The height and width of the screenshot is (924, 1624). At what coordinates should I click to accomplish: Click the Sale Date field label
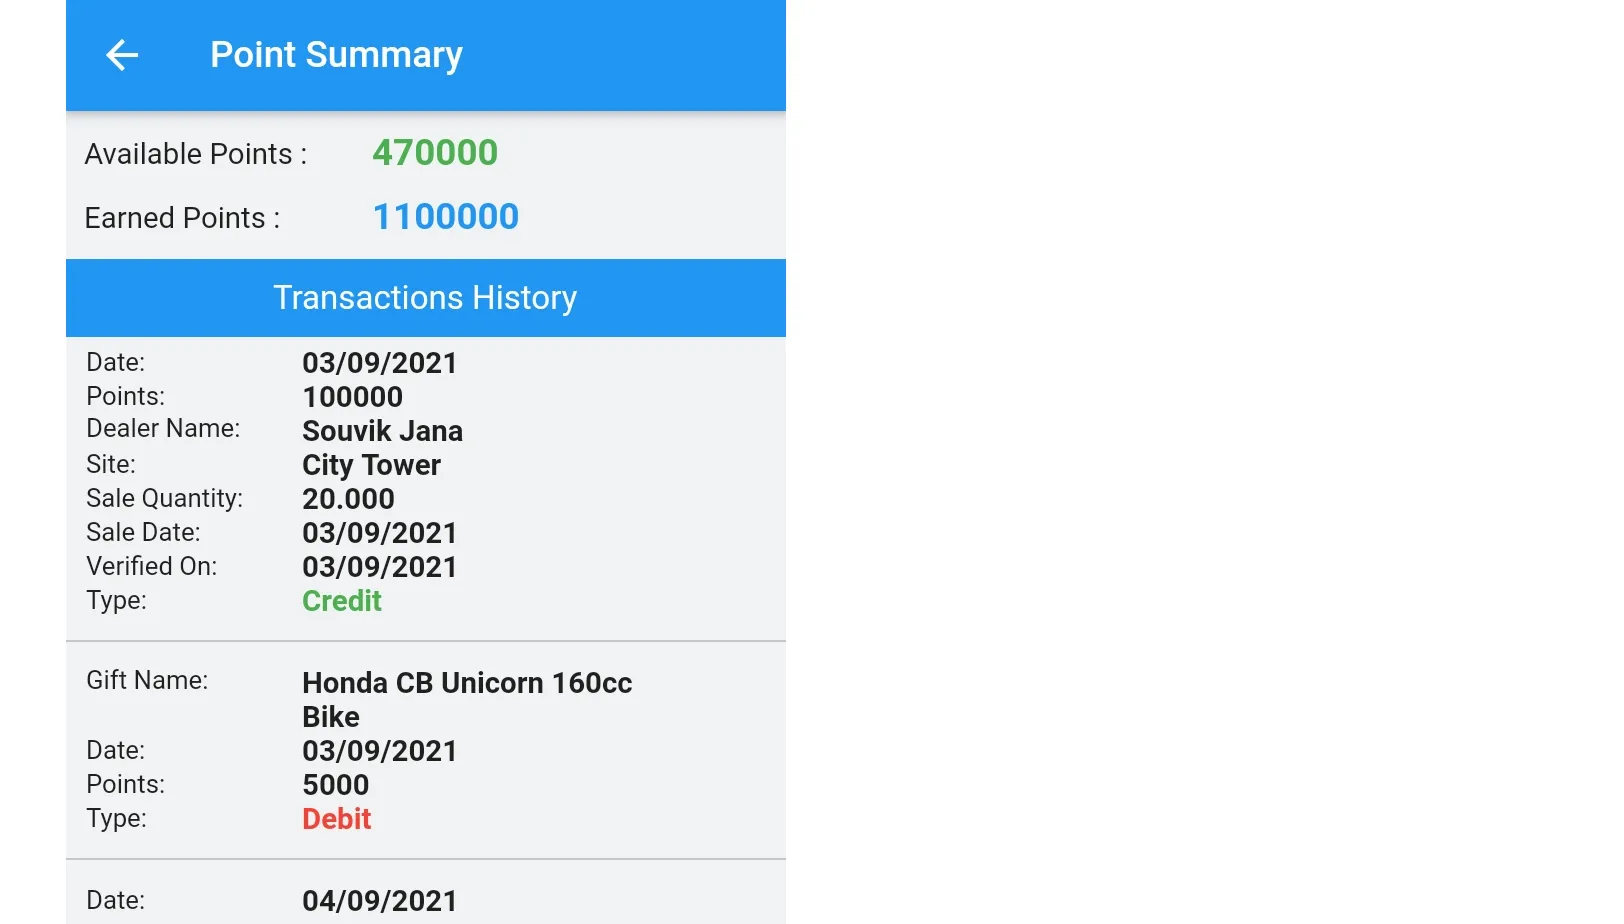(x=141, y=532)
